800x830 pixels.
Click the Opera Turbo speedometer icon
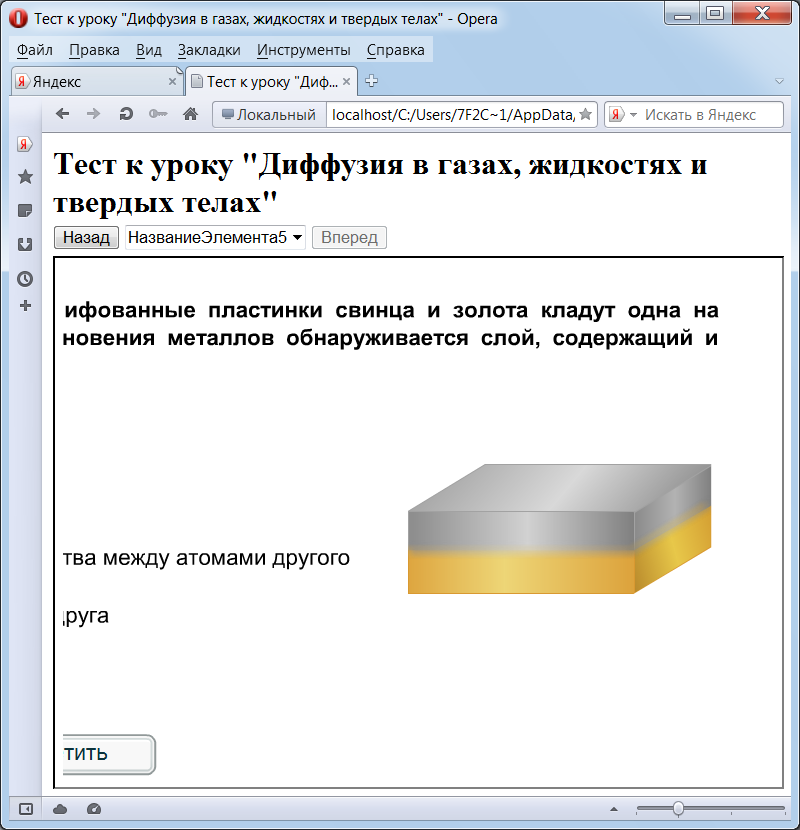94,809
